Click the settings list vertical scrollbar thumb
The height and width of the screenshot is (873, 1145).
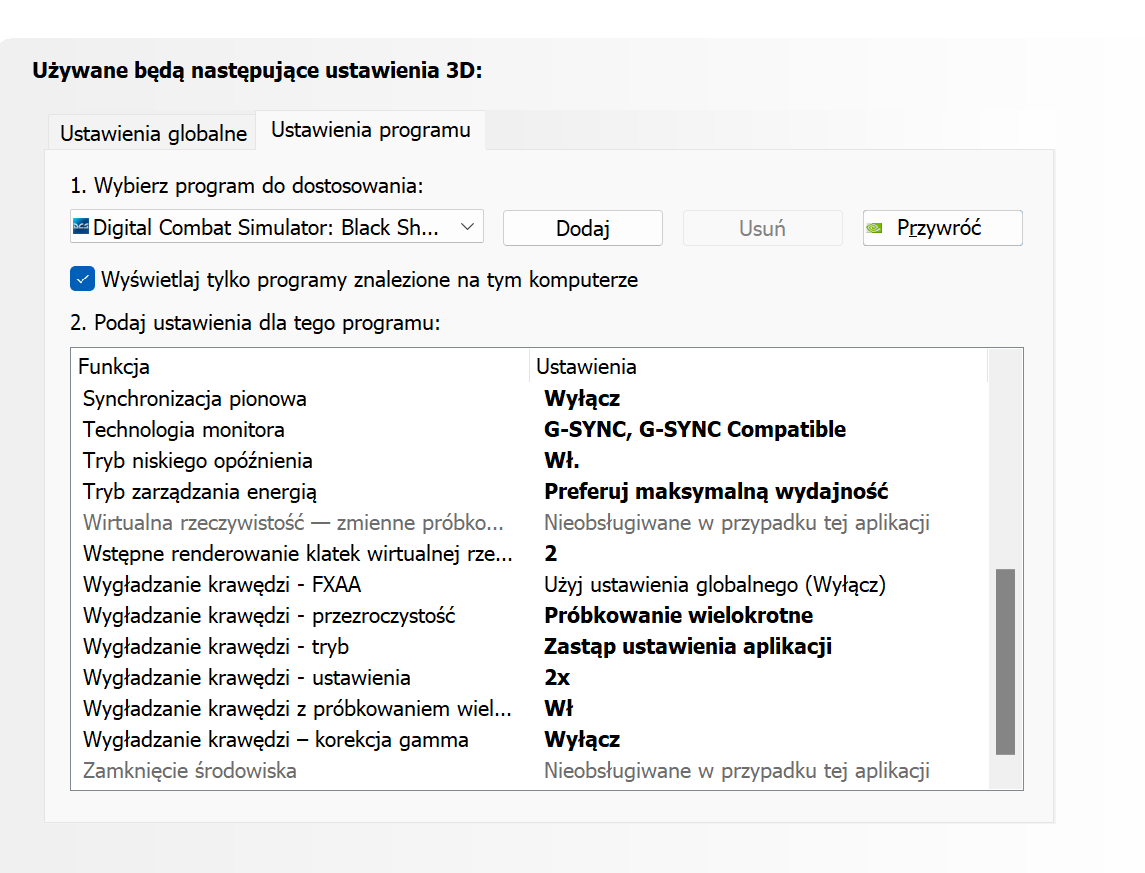pos(1006,661)
